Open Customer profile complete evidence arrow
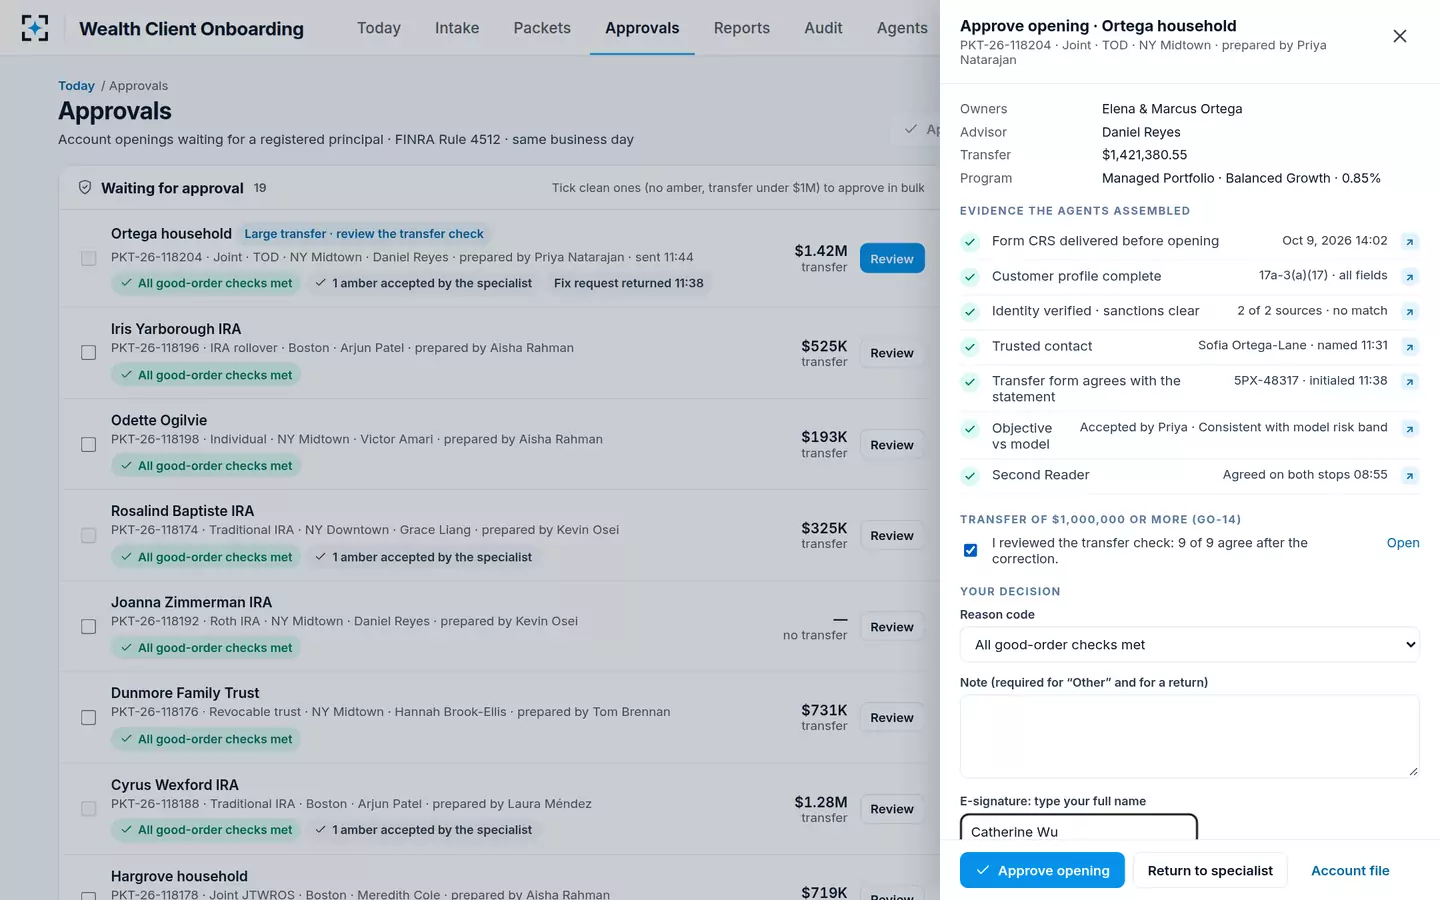Screen dimensions: 1440x900 (1410, 276)
